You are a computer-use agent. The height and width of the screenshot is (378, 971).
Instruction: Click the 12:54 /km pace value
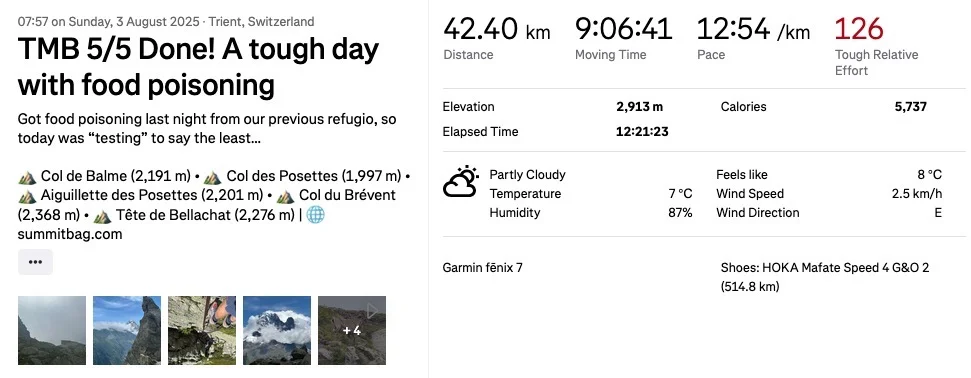click(x=753, y=29)
